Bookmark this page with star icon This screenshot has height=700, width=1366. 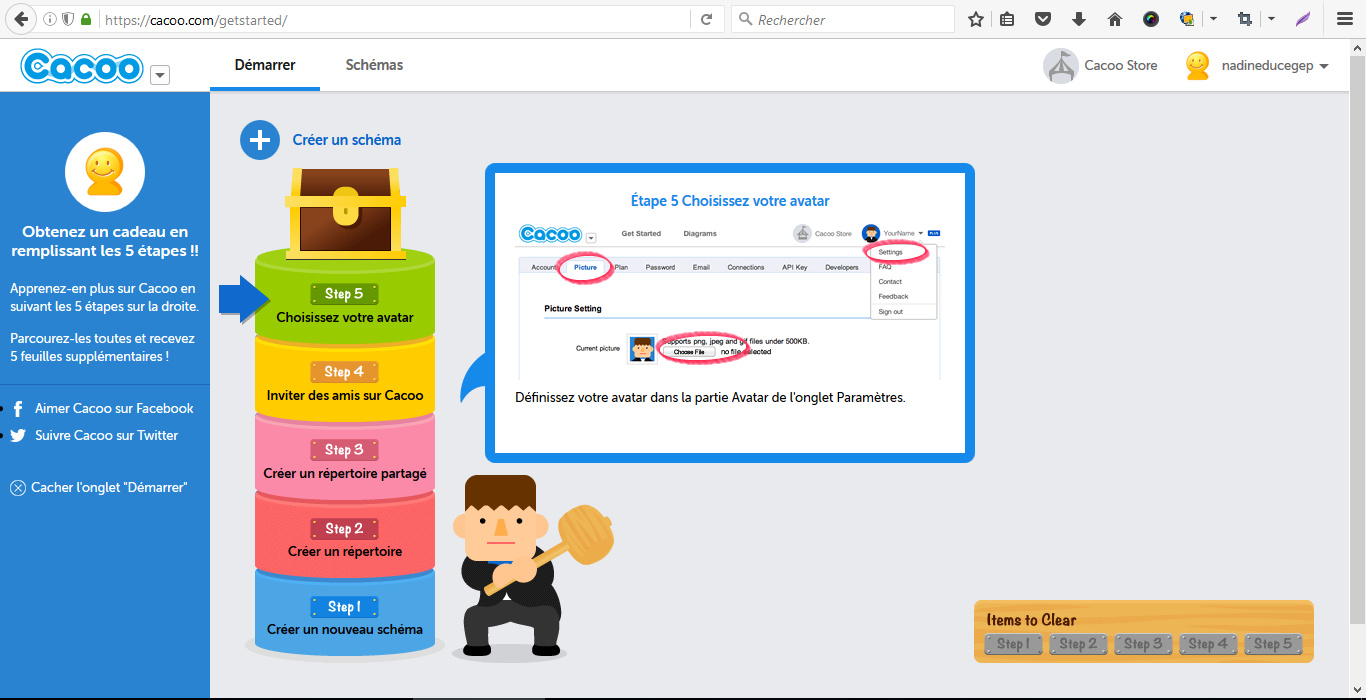(976, 19)
